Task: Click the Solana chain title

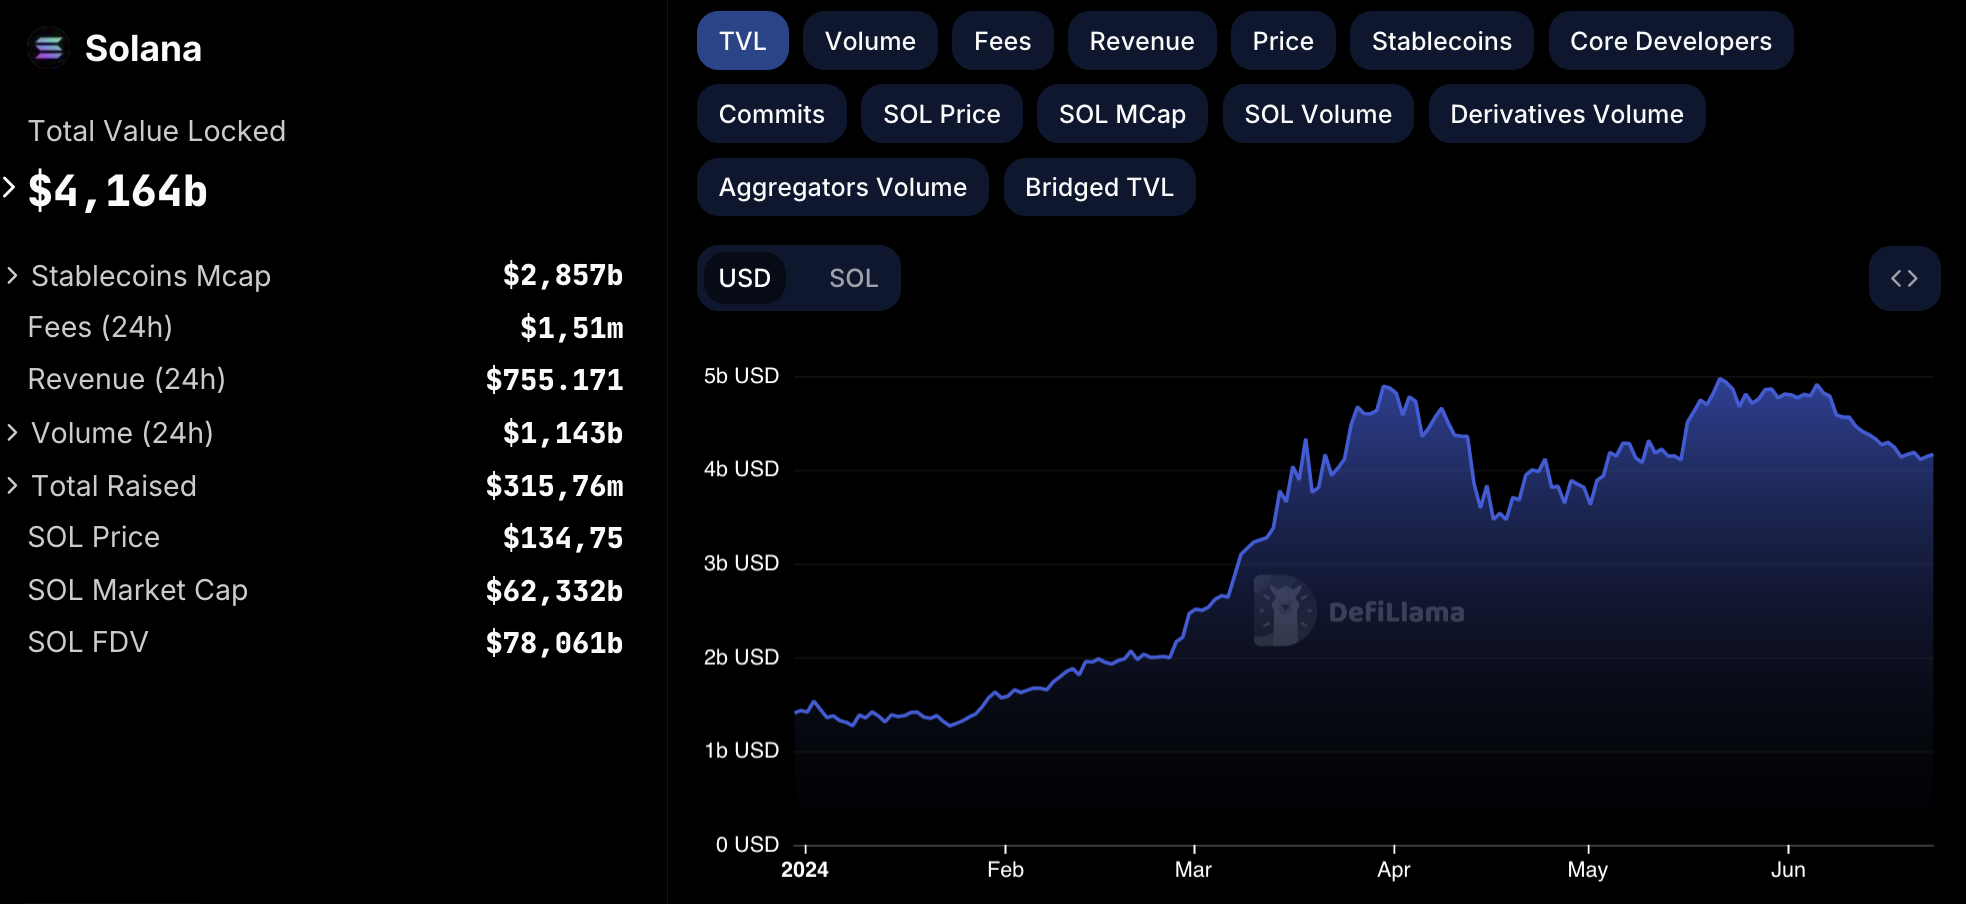Action: pos(143,48)
